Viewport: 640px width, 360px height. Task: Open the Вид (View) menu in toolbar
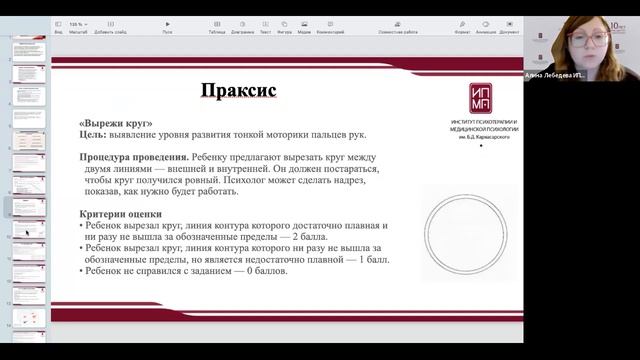click(58, 27)
